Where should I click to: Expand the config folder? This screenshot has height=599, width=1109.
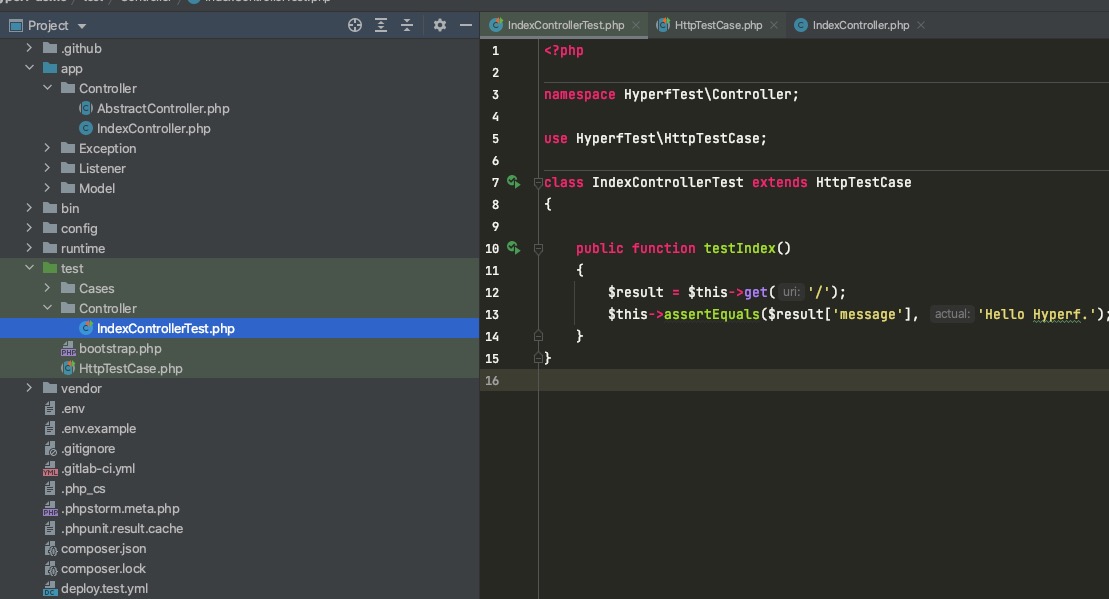(x=29, y=228)
